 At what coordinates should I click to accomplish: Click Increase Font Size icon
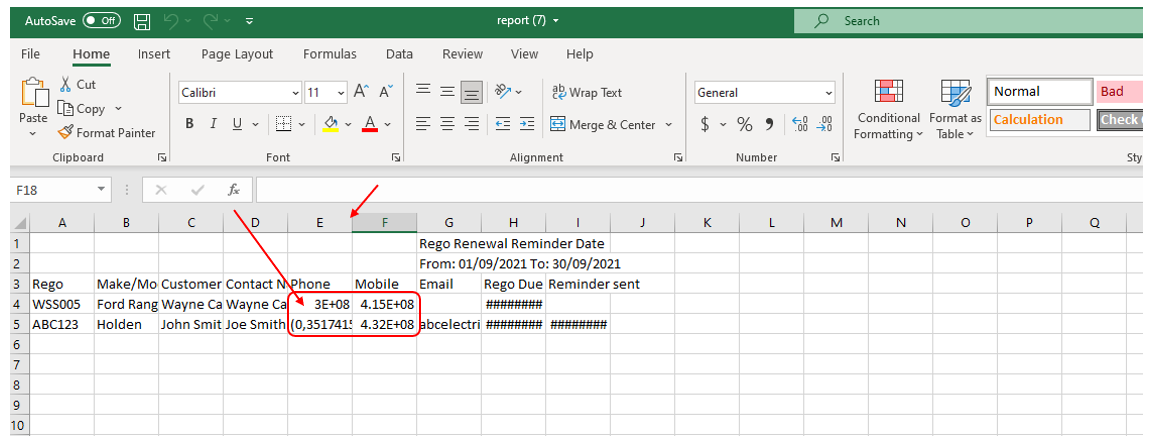click(361, 92)
